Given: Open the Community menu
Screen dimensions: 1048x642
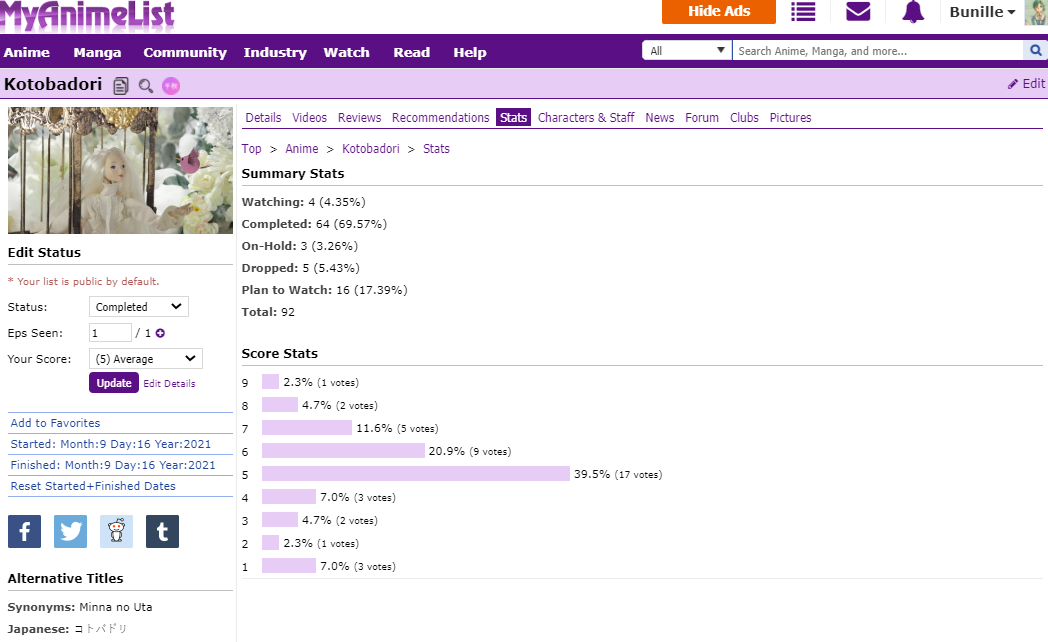Looking at the screenshot, I should click(185, 52).
